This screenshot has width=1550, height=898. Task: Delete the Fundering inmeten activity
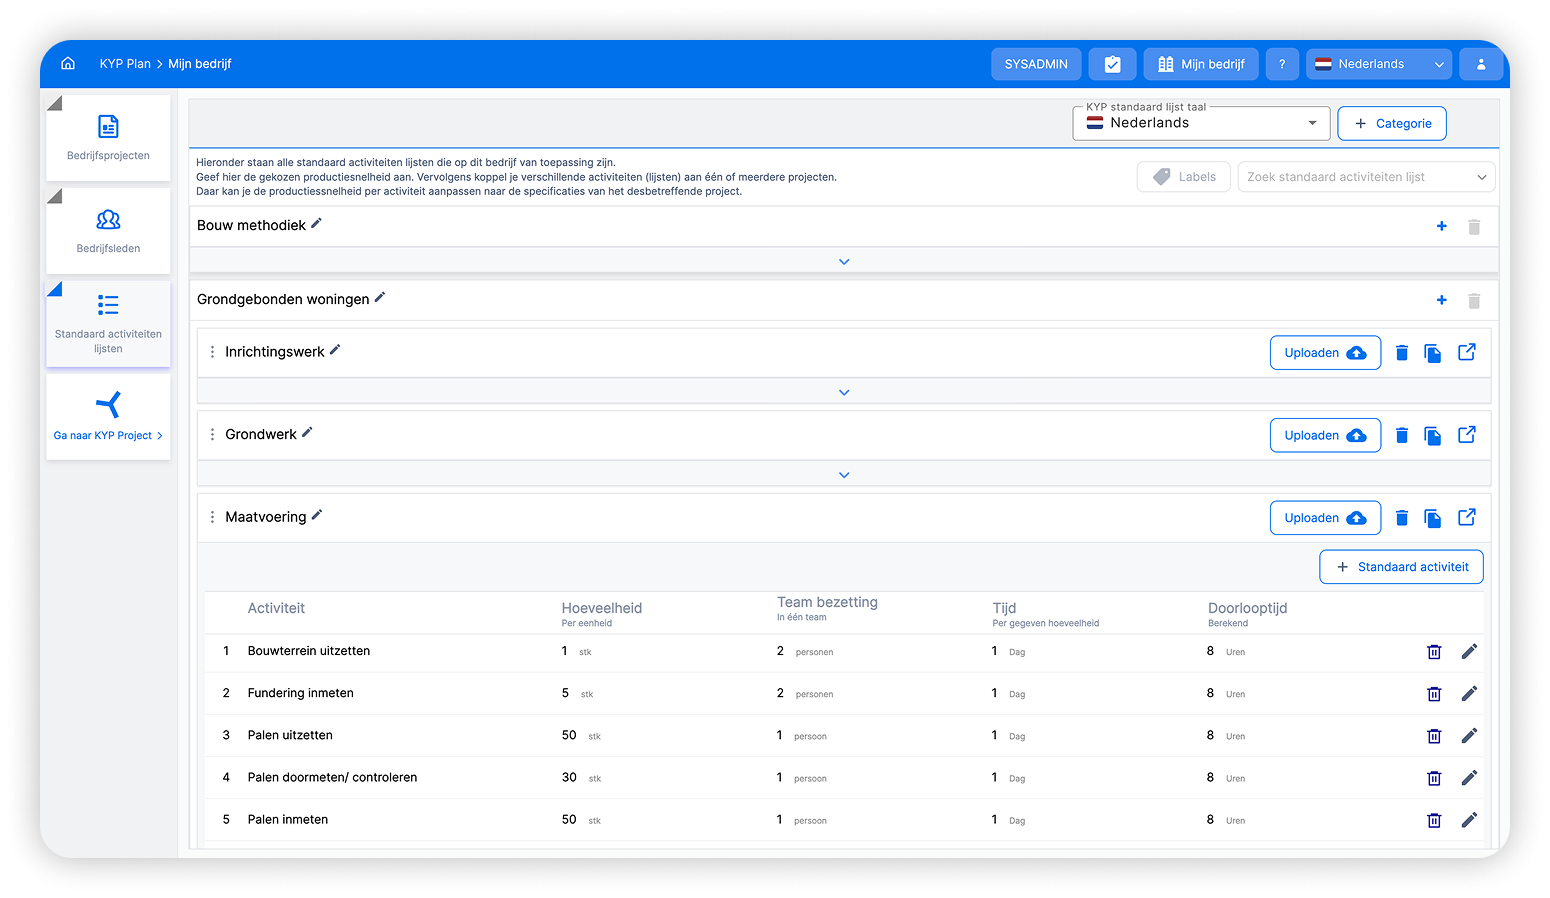pyautogui.click(x=1434, y=694)
